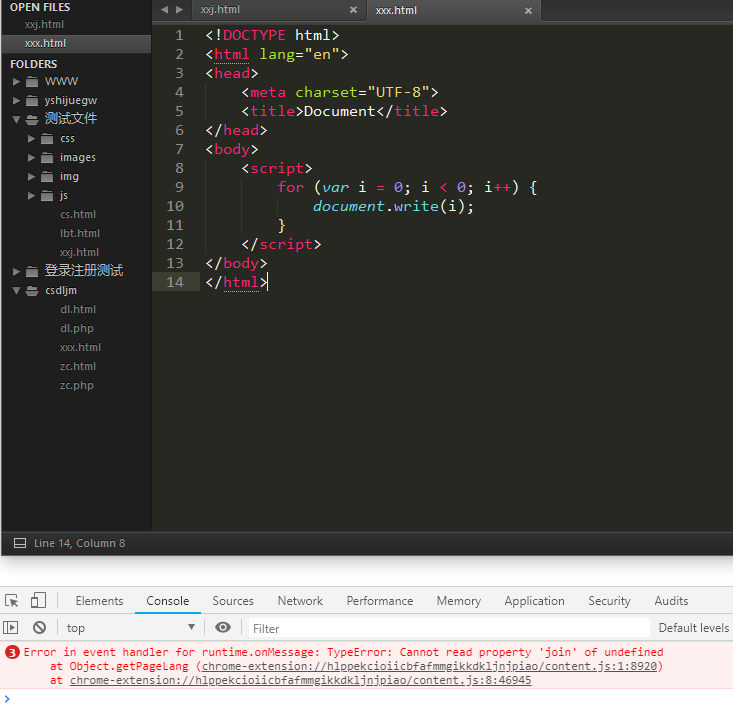Image resolution: width=733 pixels, height=707 pixels.
Task: Close the xxx.html editor tab
Action: 527,10
